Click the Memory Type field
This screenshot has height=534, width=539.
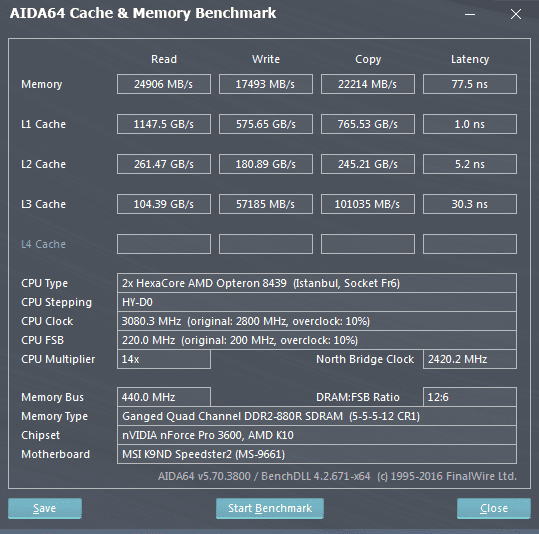(317, 416)
